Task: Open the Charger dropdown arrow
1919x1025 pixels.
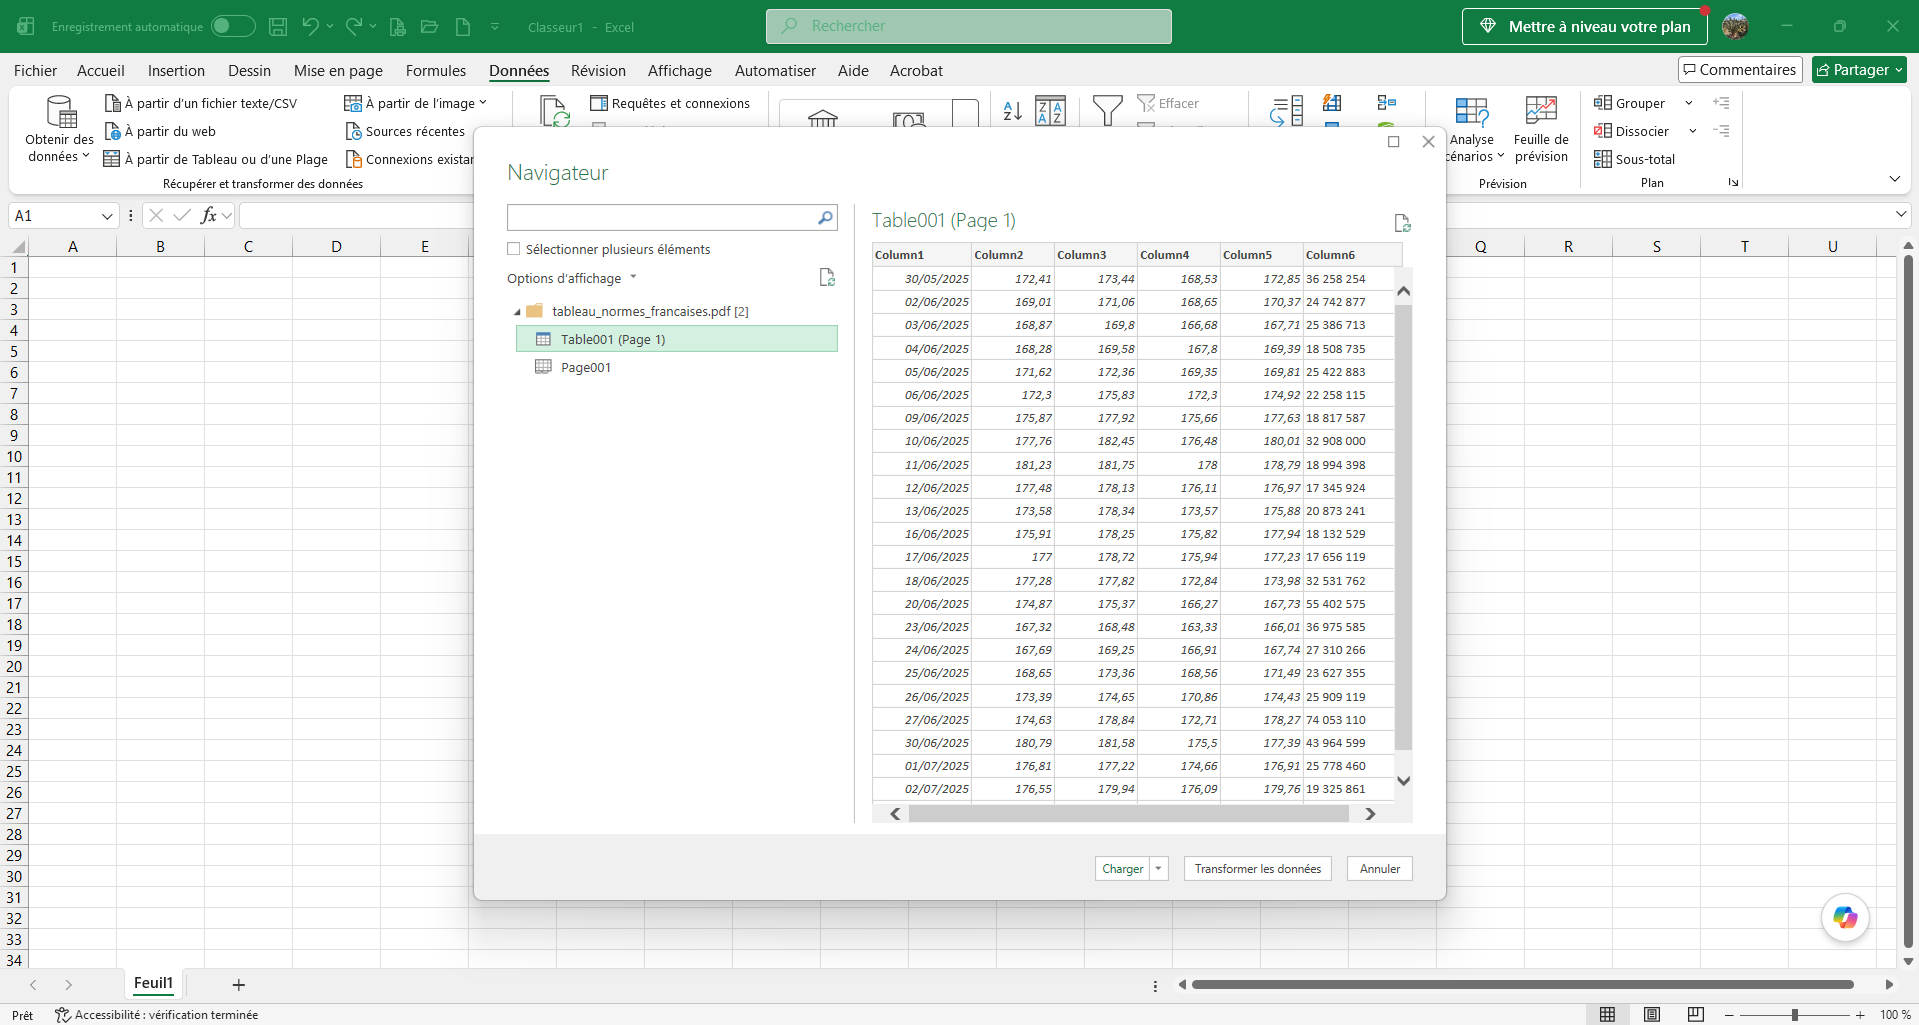Action: pyautogui.click(x=1159, y=869)
